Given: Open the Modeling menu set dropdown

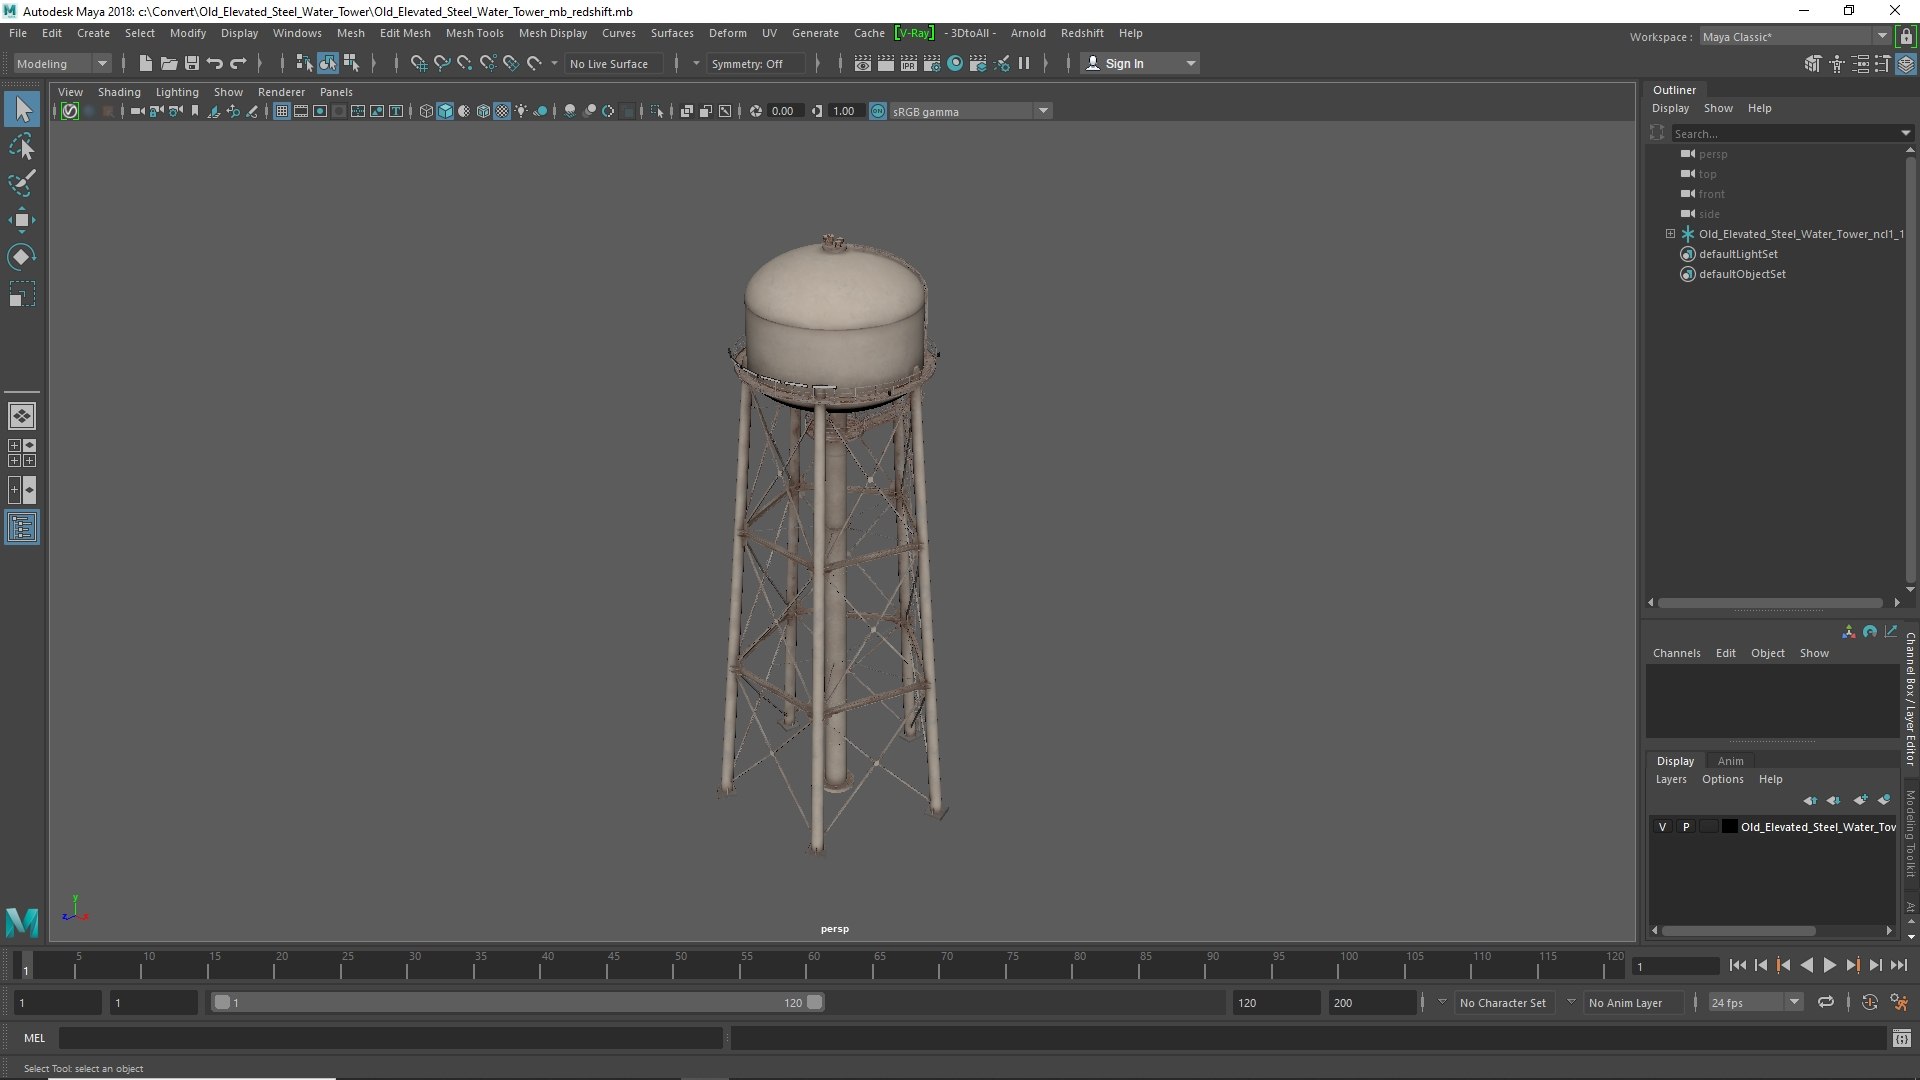Looking at the screenshot, I should (x=62, y=63).
